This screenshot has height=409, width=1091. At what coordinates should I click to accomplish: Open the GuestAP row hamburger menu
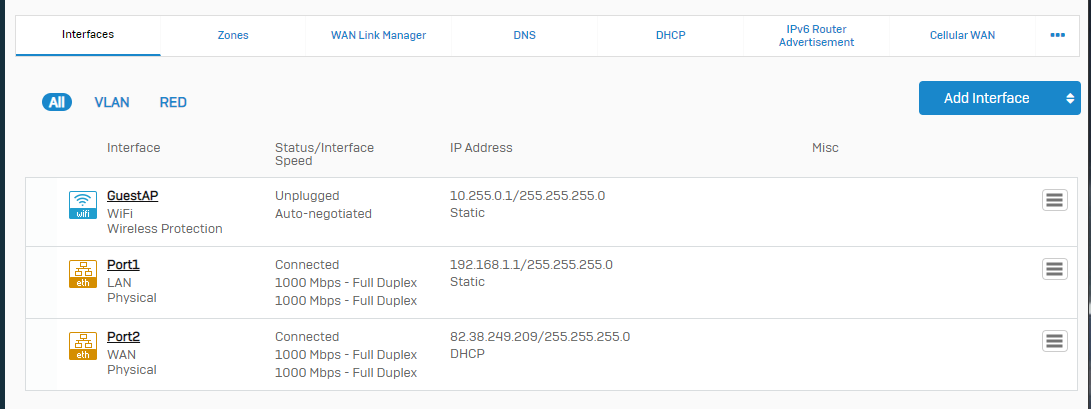[x=1054, y=200]
